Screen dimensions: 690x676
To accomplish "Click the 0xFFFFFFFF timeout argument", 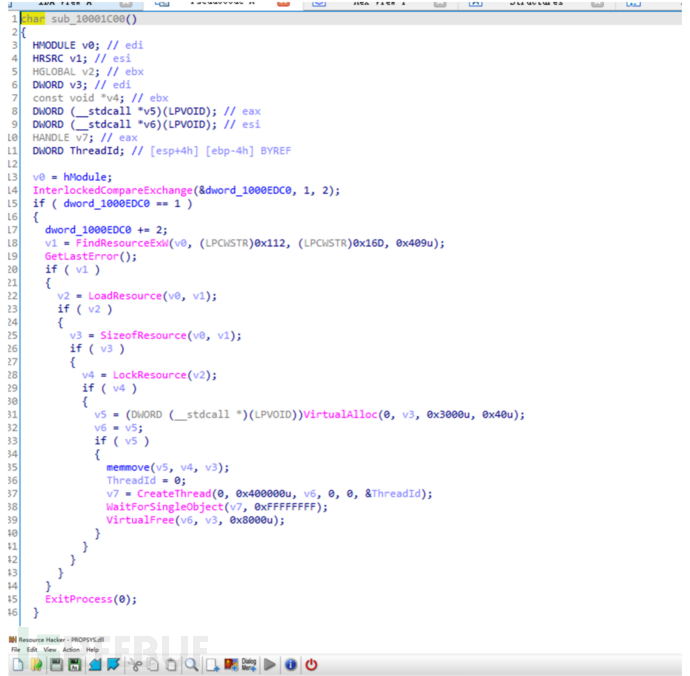I will (285, 507).
